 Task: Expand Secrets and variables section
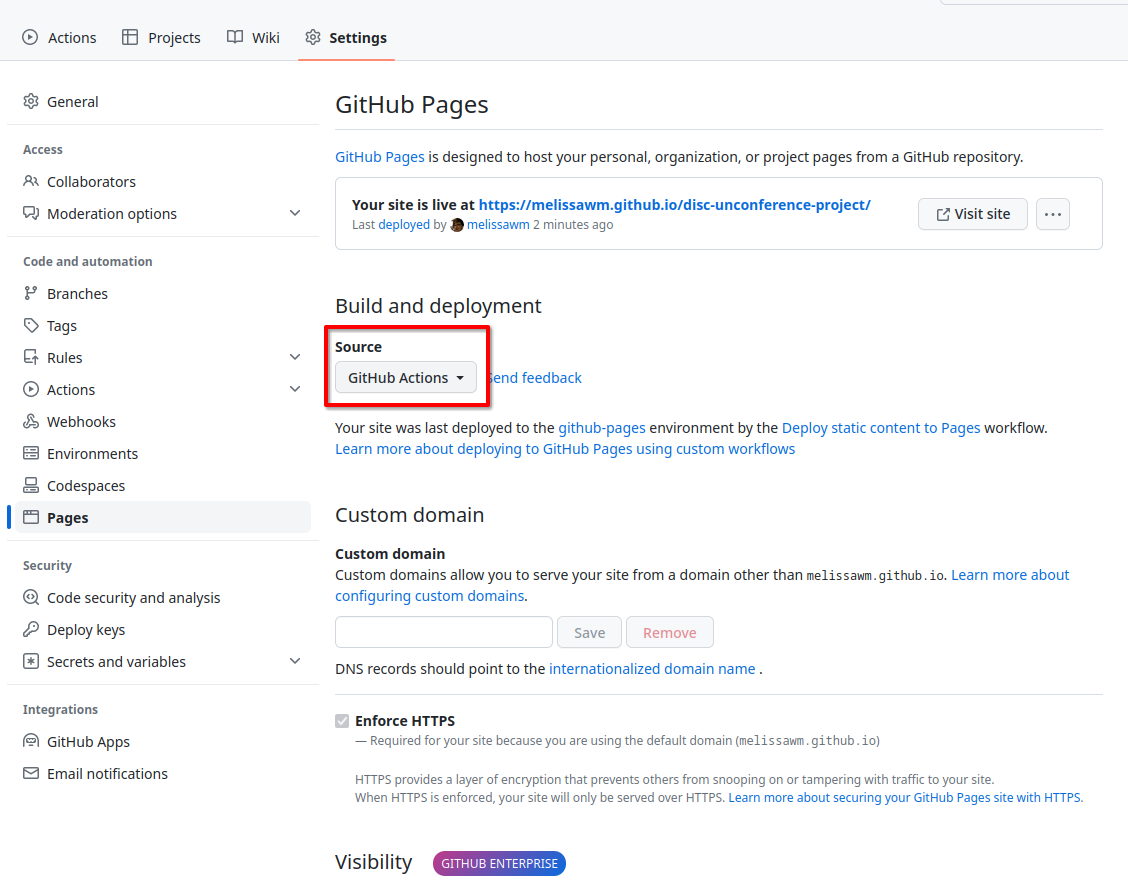[295, 662]
